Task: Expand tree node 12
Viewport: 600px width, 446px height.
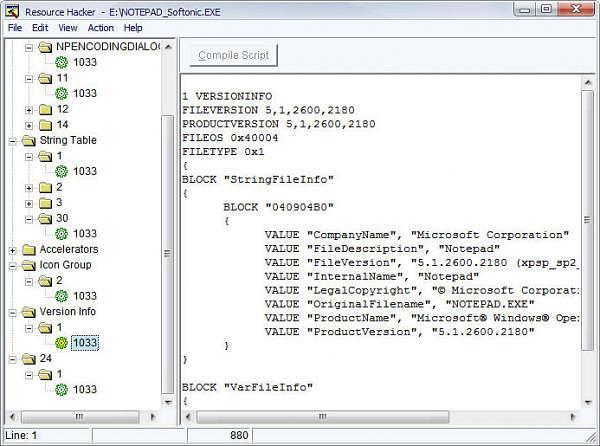Action: [x=29, y=110]
